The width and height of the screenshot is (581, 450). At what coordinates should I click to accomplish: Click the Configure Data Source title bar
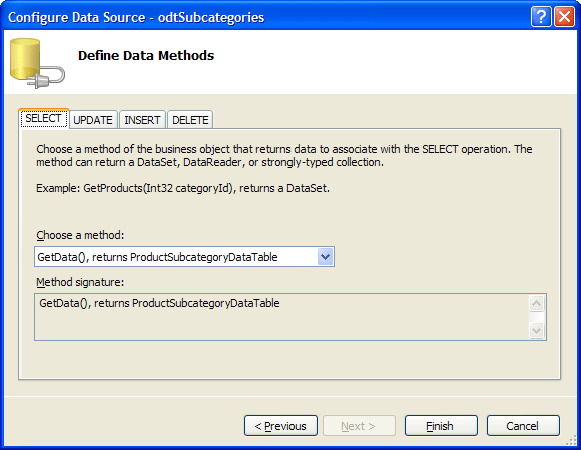pos(259,17)
